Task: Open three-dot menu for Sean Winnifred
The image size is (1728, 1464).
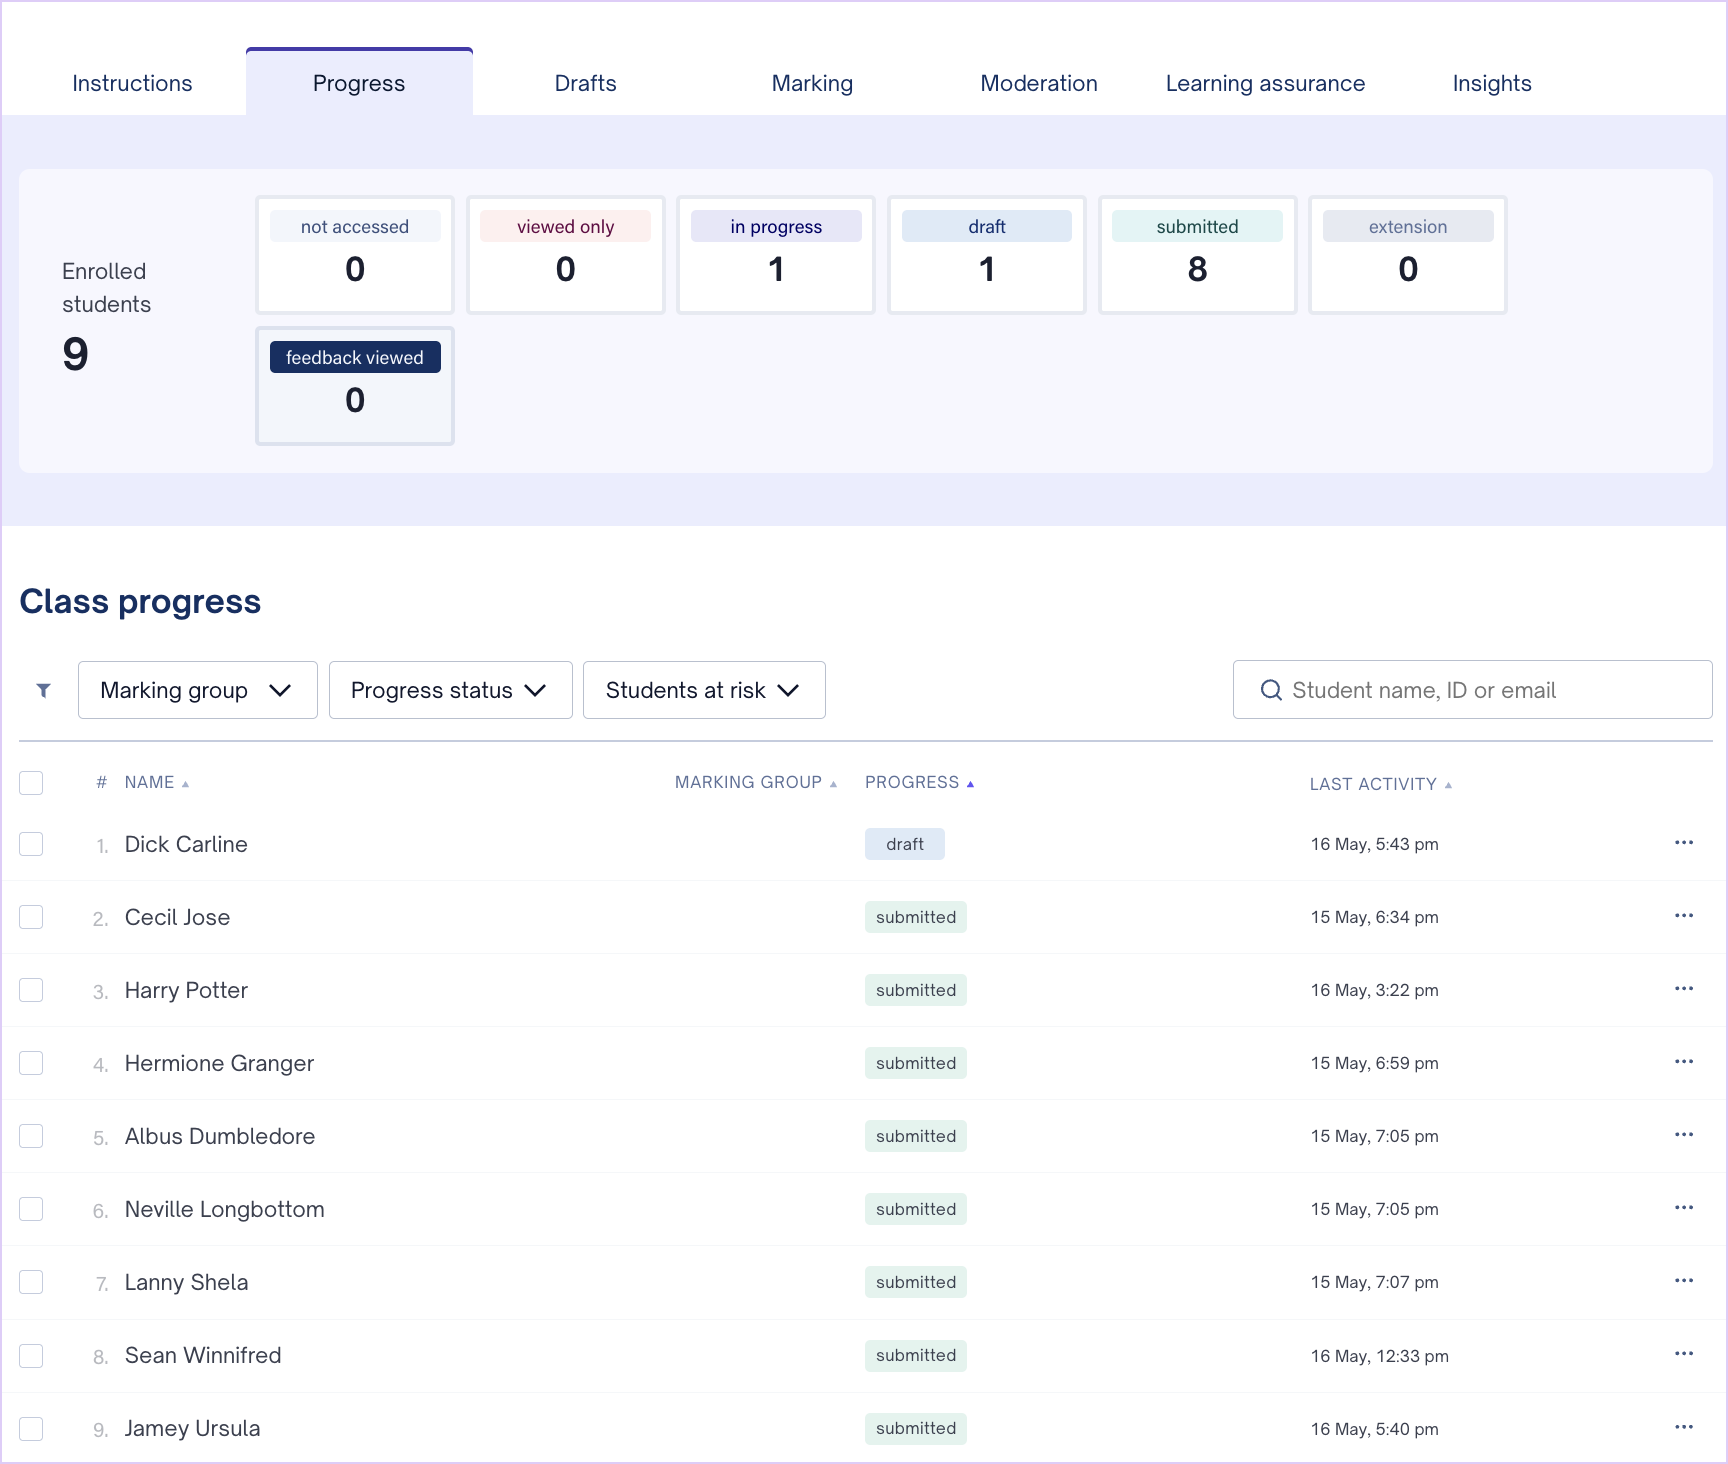Action: point(1683,1354)
